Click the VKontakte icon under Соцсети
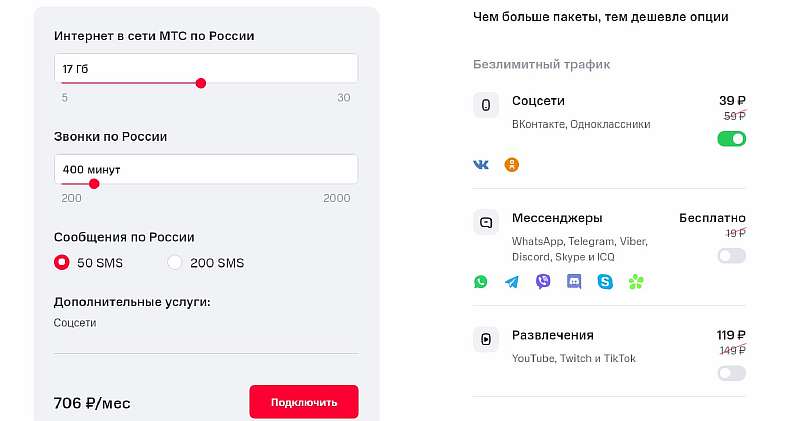 click(481, 165)
